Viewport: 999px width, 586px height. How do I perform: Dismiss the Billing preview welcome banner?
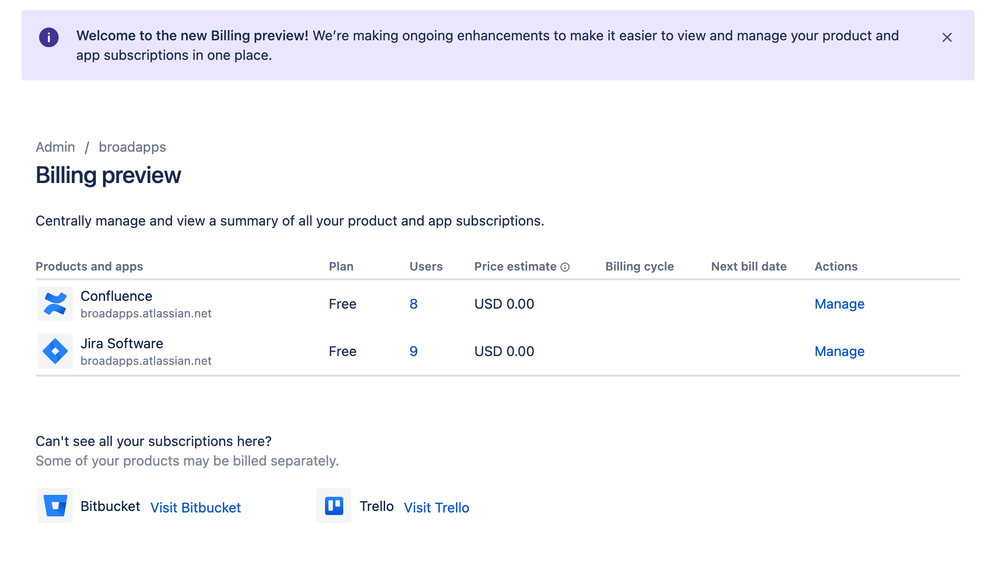coord(947,38)
